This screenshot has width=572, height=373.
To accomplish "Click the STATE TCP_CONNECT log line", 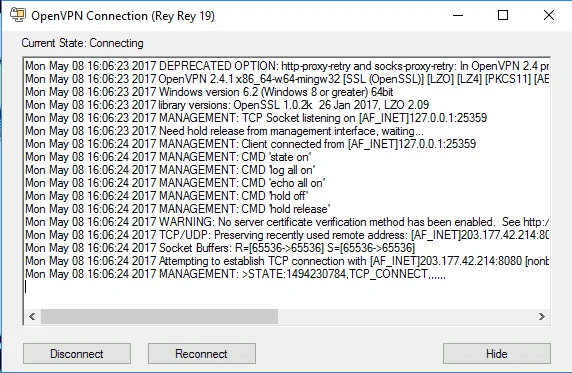I will pos(235,274).
